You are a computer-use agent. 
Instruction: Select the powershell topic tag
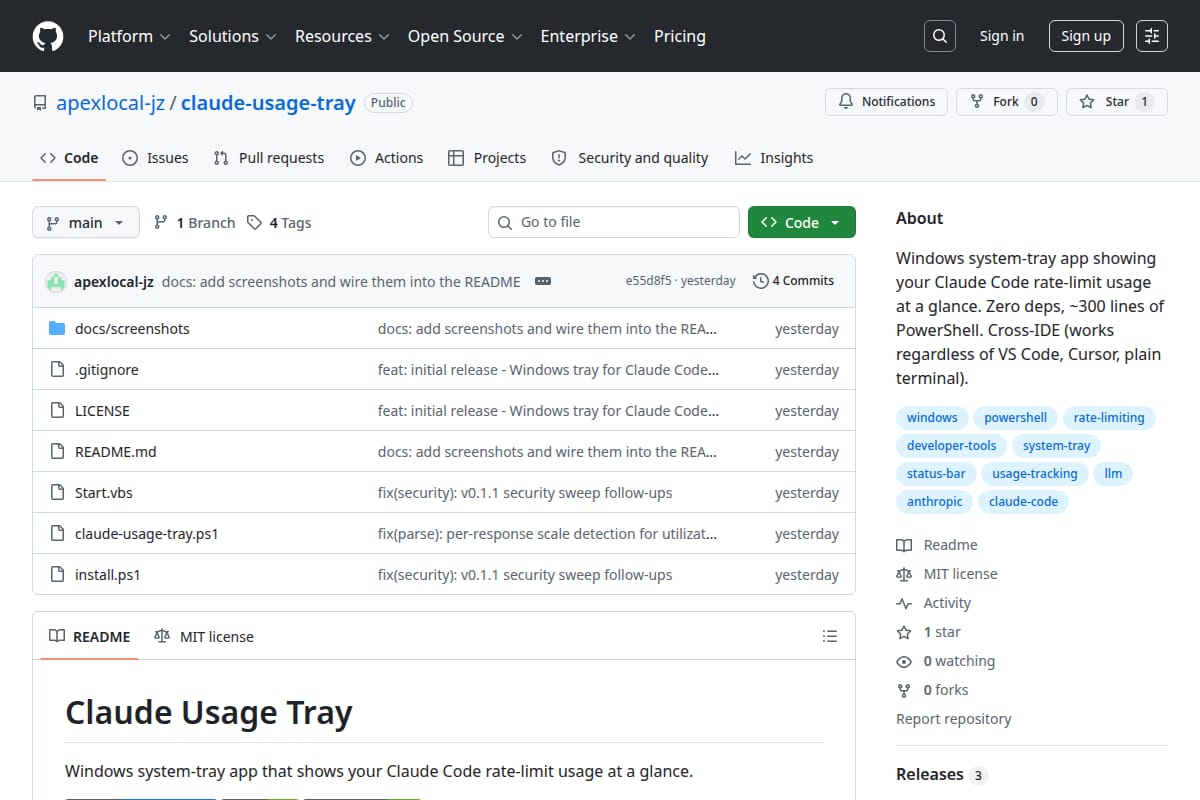1016,418
